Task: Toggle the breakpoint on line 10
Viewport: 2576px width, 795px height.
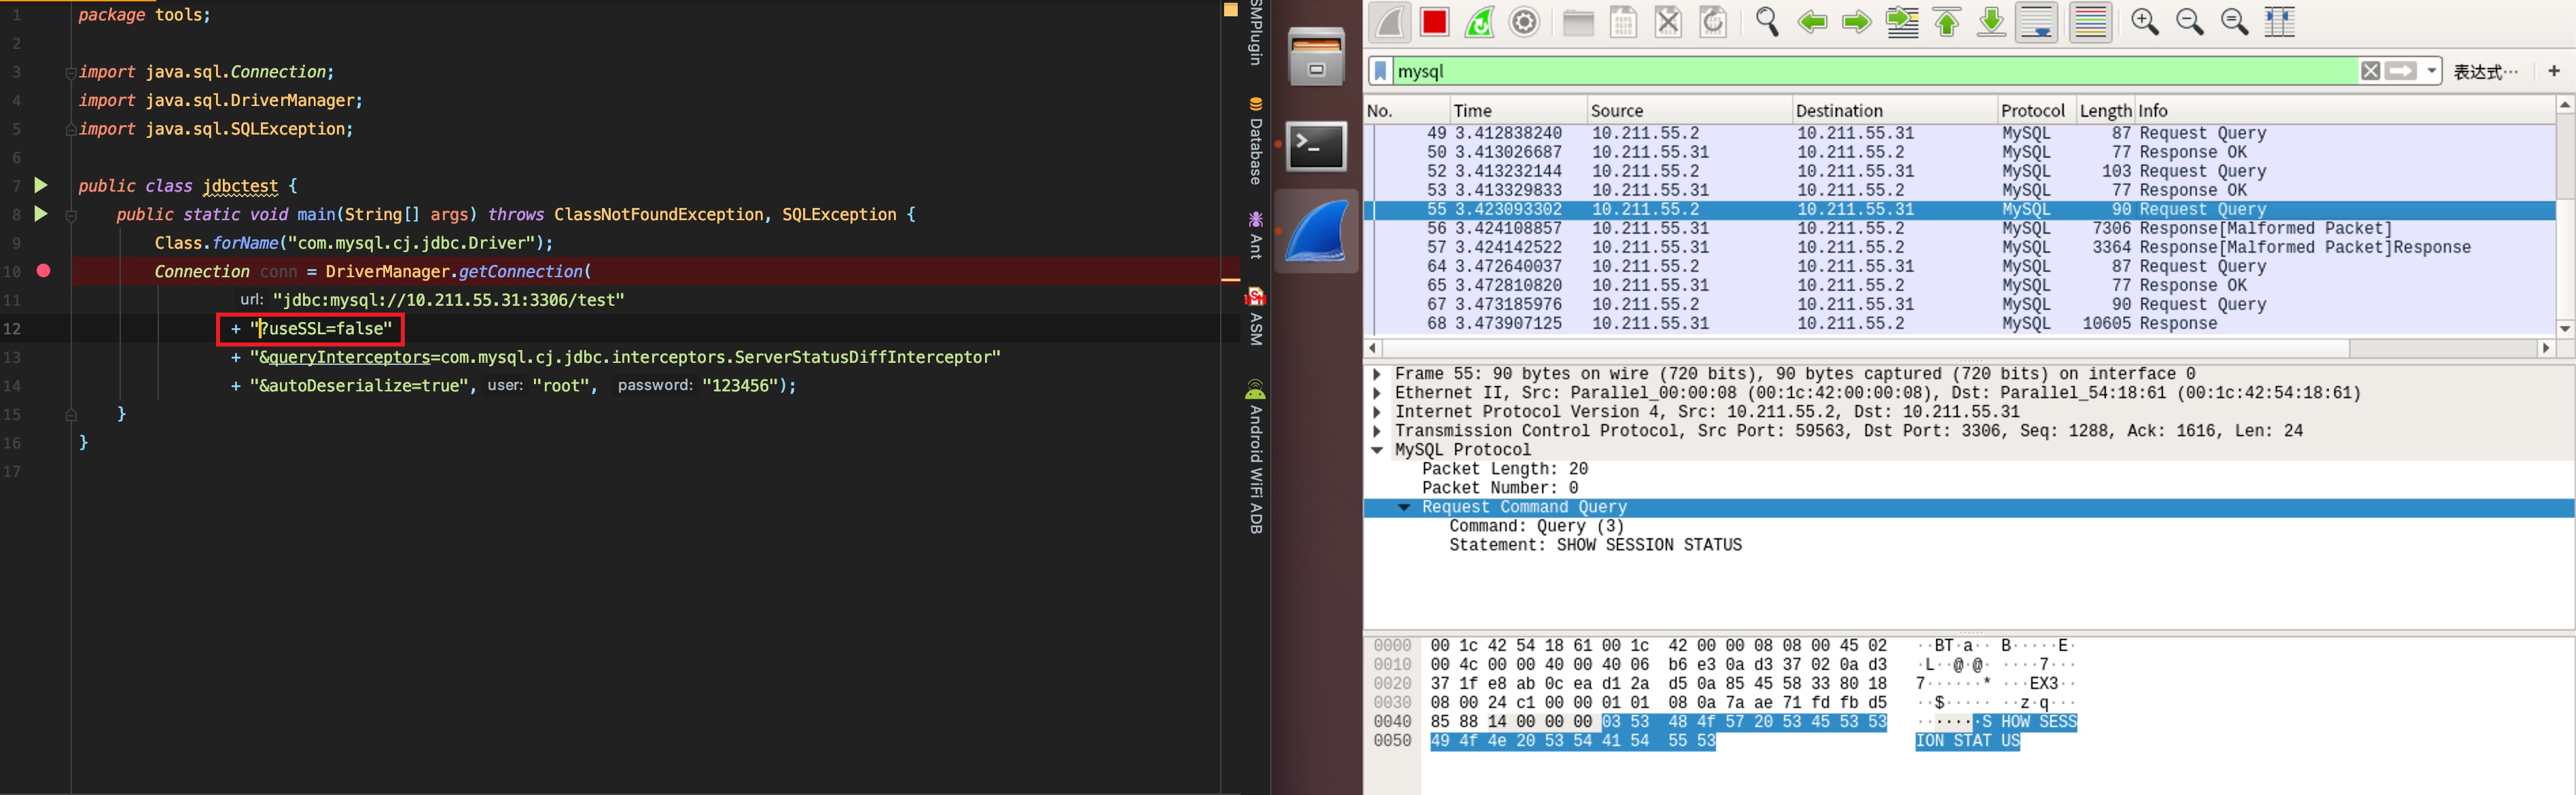Action: pyautogui.click(x=44, y=271)
